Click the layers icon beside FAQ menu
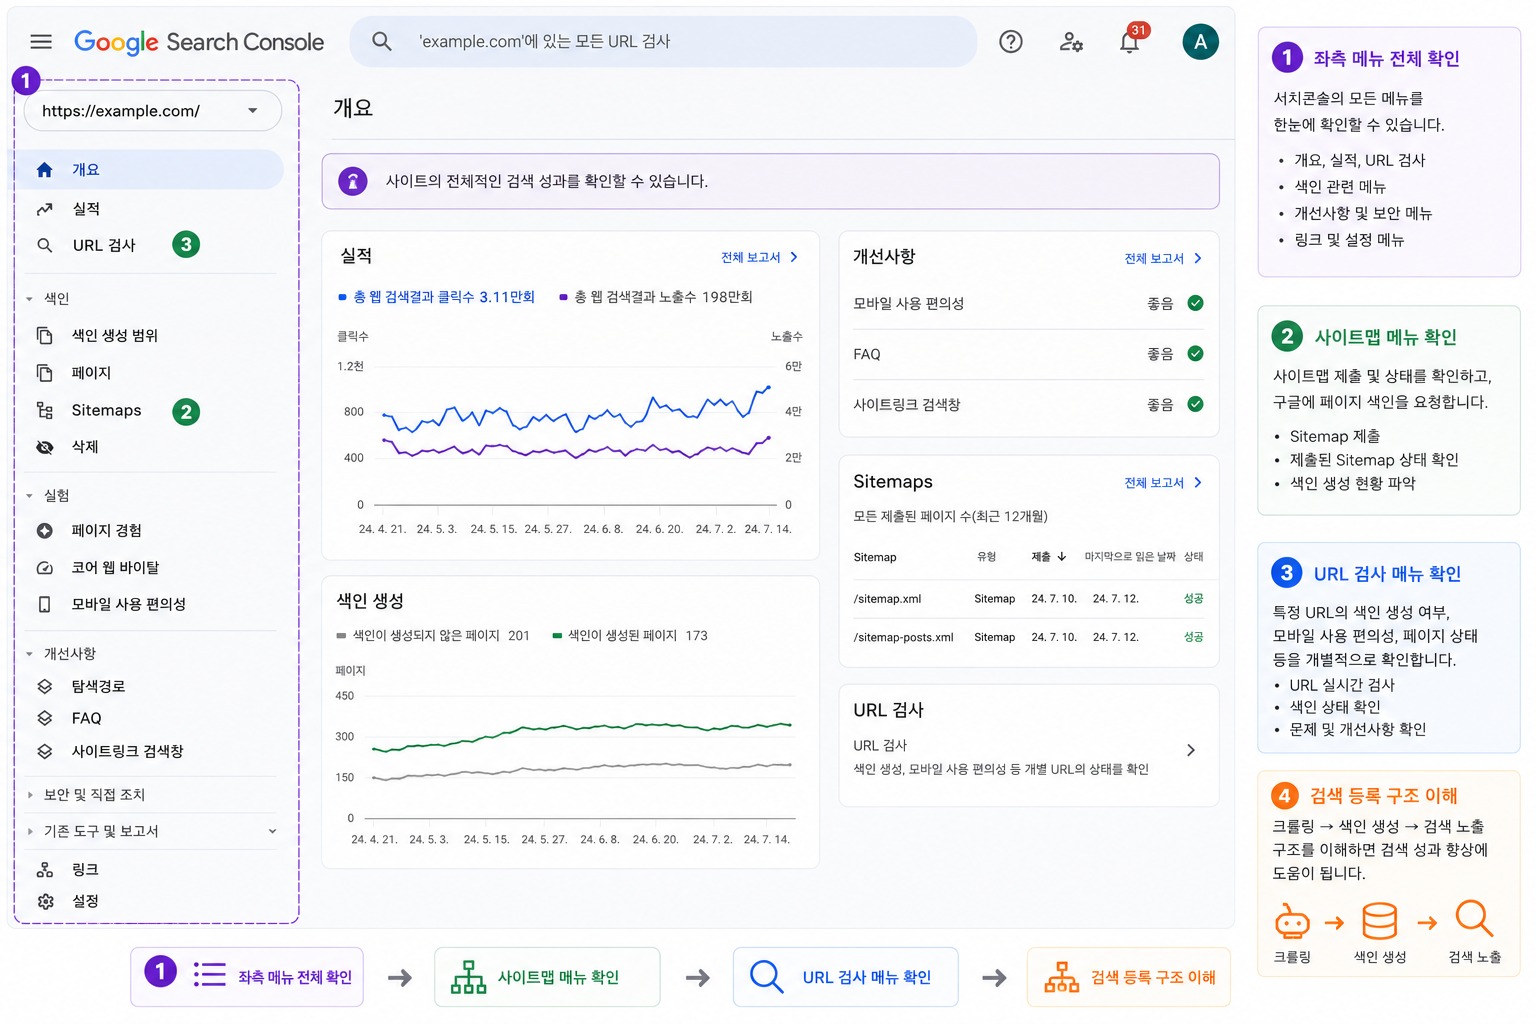Screen dimensions: 1536x1024 point(44,718)
